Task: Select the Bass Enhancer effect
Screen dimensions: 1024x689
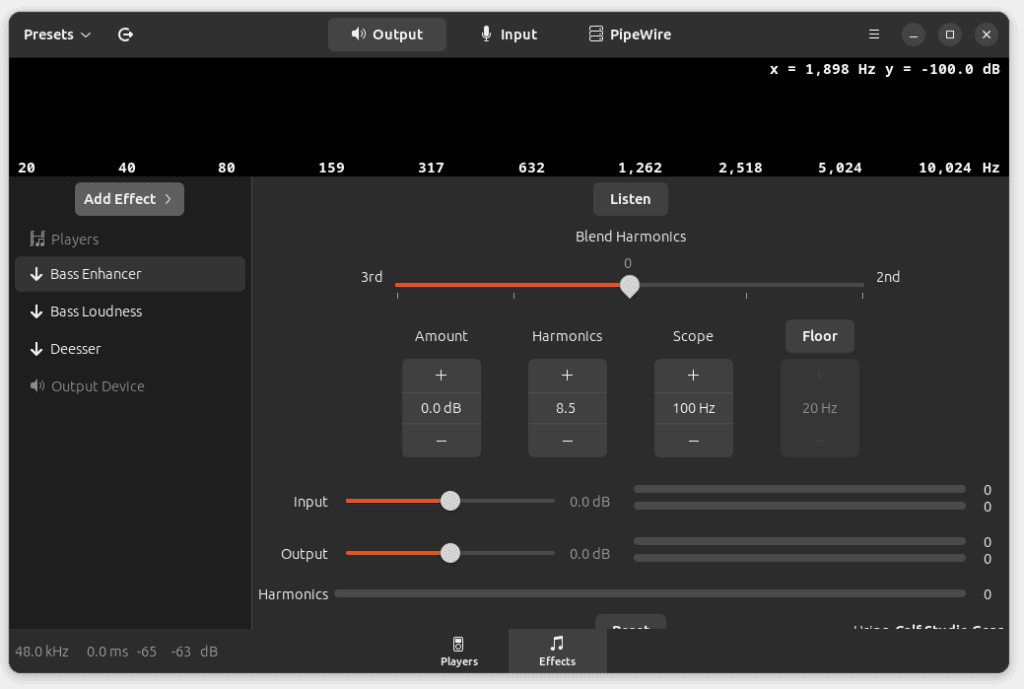Action: pyautogui.click(x=130, y=274)
